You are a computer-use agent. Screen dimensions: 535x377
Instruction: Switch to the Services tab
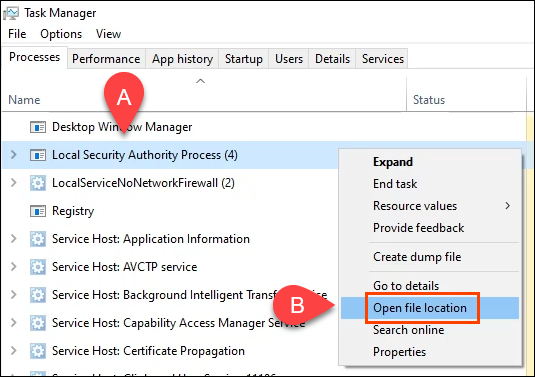tap(382, 59)
